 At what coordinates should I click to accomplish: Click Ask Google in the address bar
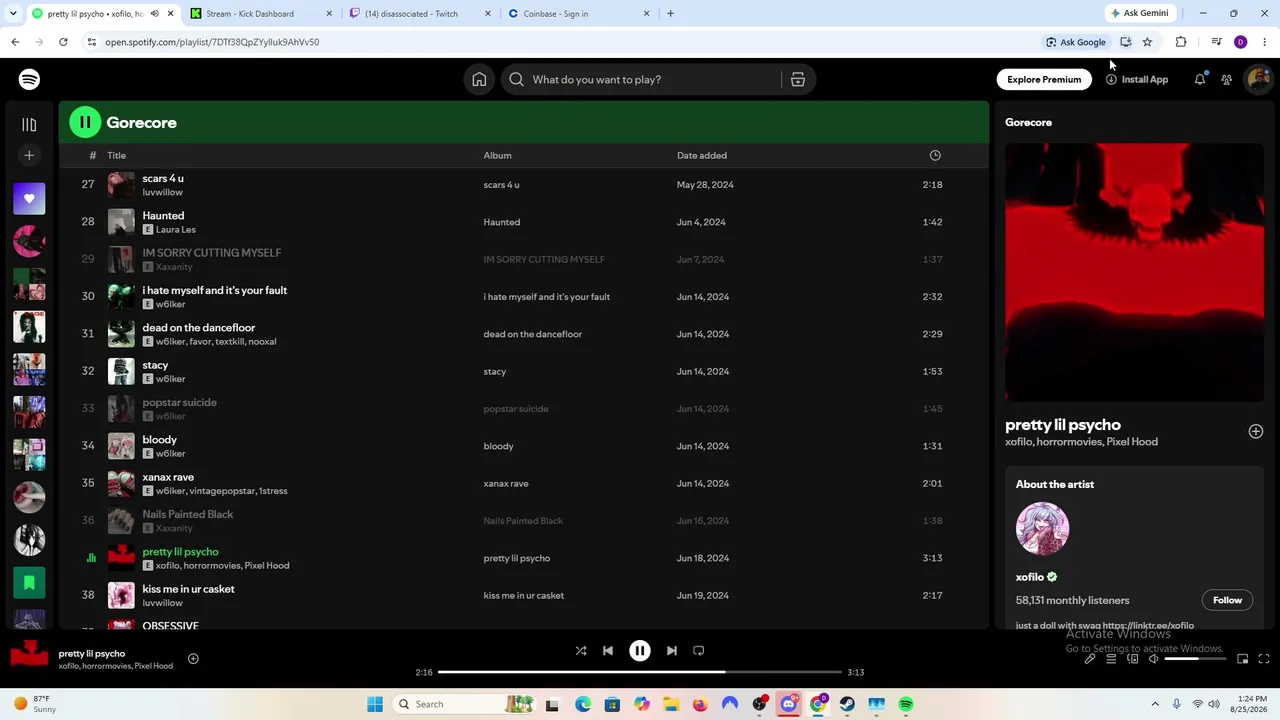(x=1075, y=42)
